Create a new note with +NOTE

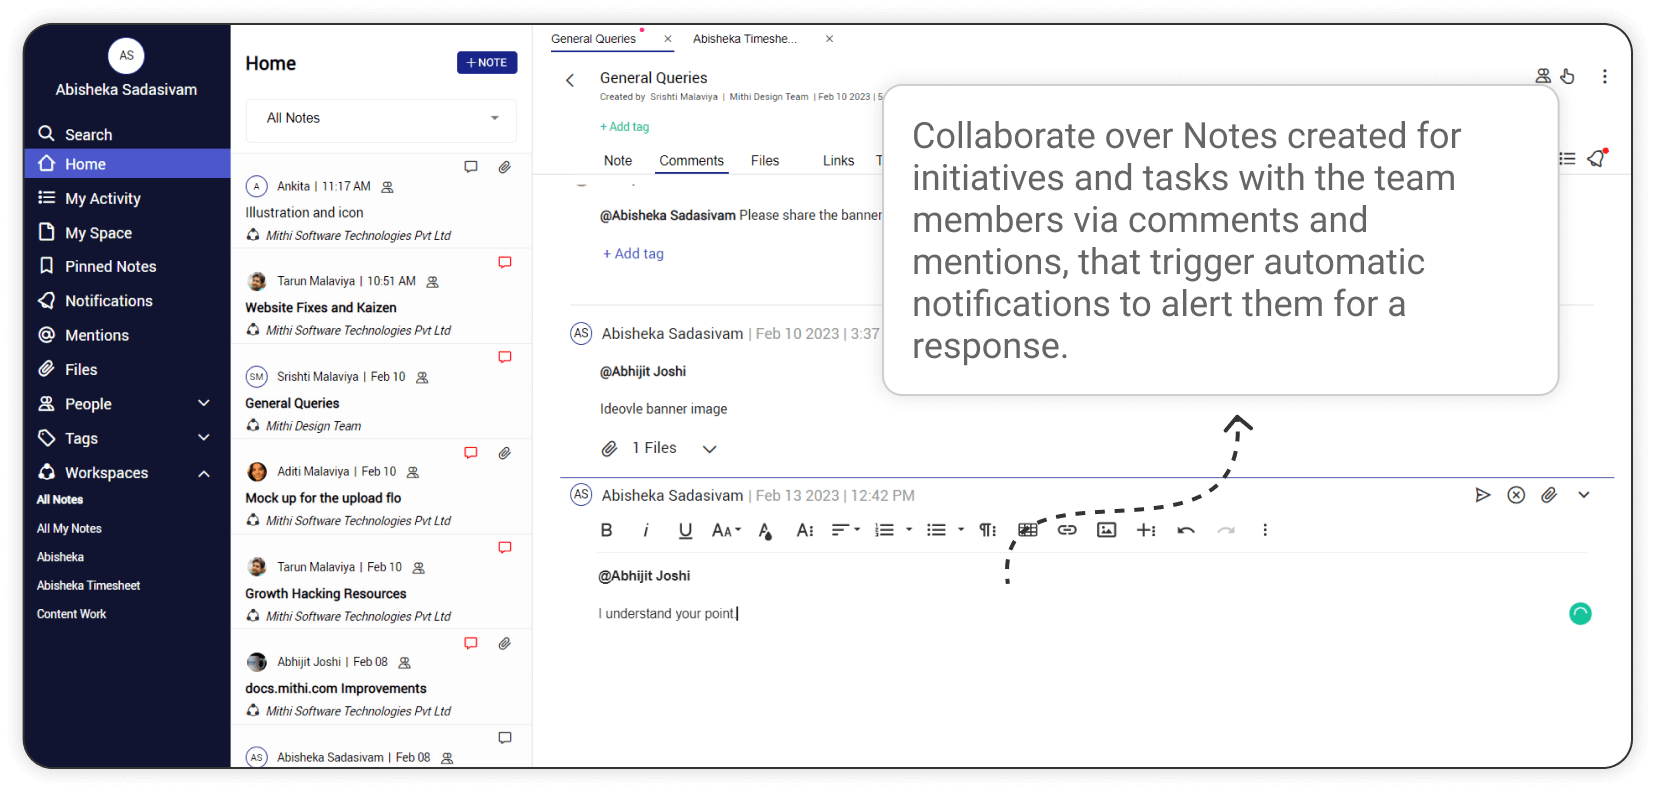coord(487,62)
